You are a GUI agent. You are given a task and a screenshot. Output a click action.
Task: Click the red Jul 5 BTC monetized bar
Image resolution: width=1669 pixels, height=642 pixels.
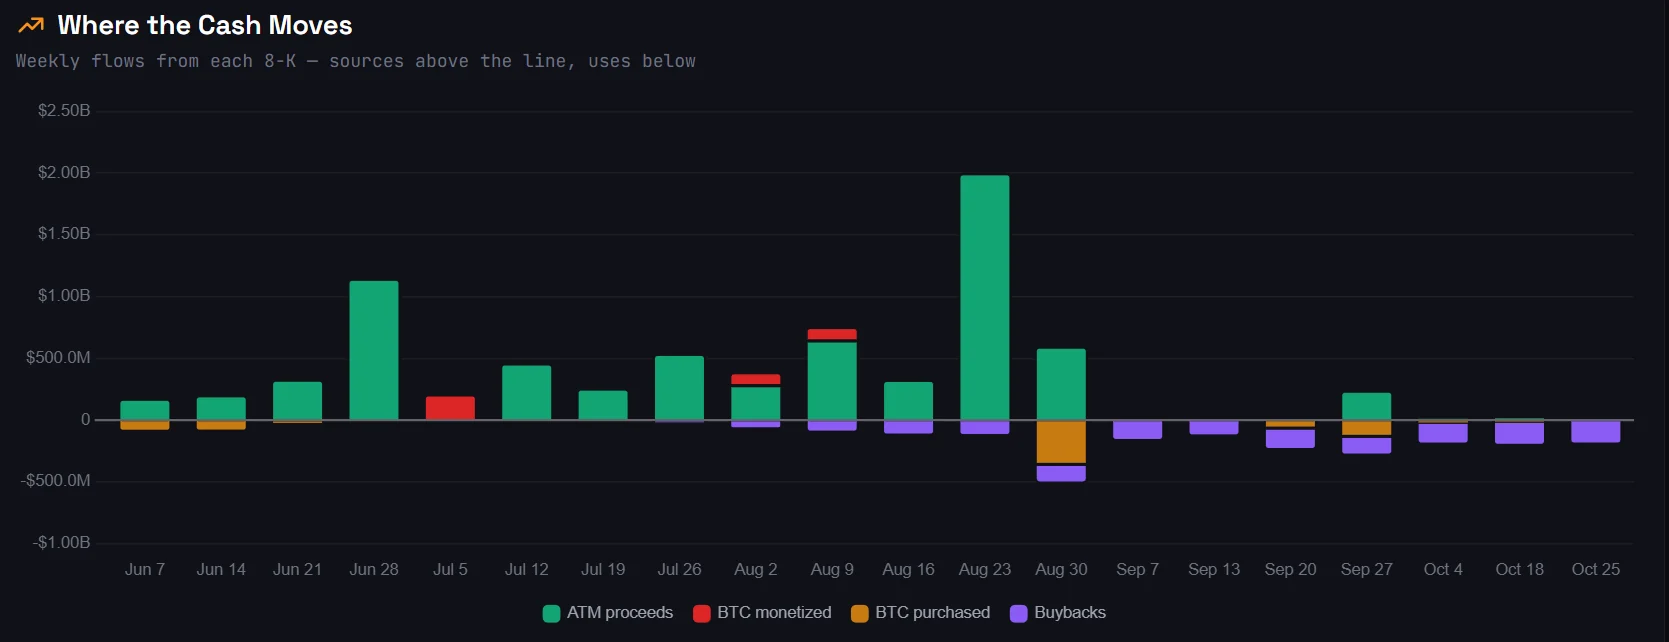450,408
